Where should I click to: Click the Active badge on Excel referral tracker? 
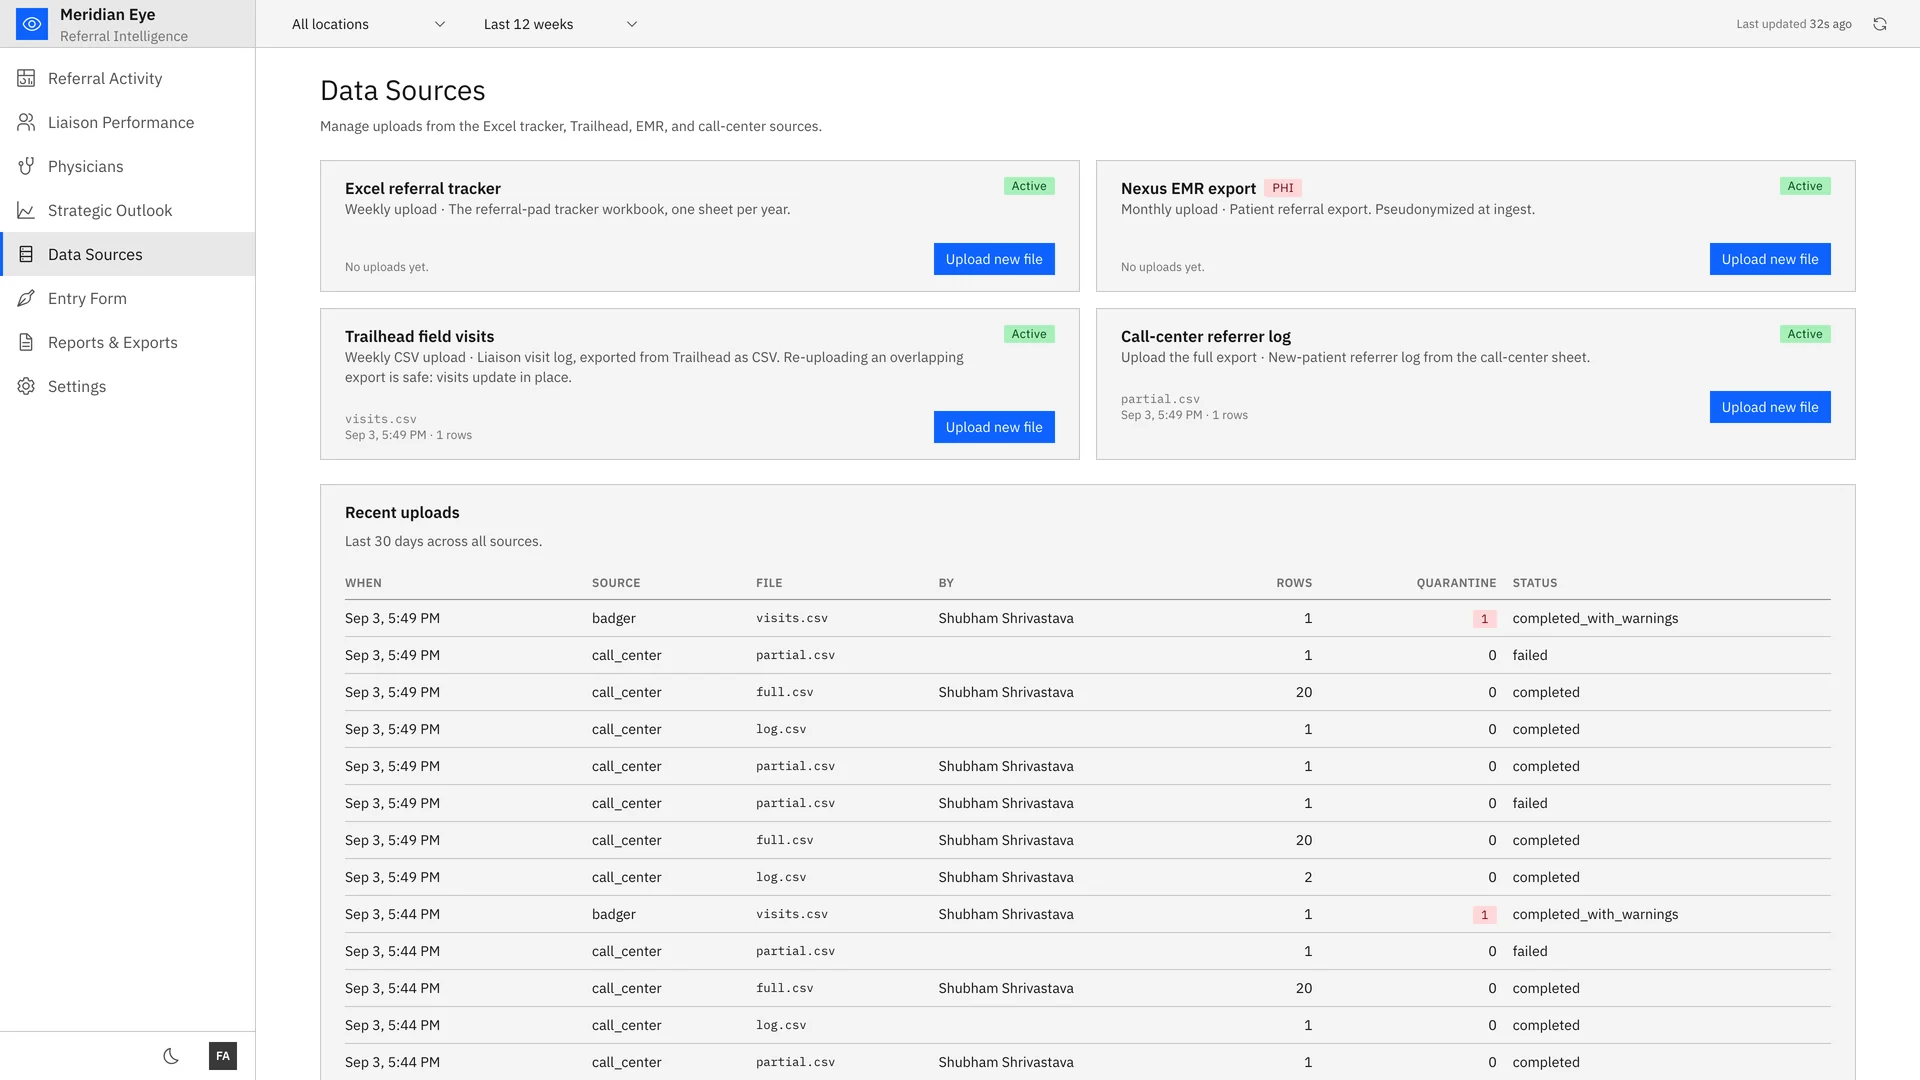coord(1029,186)
